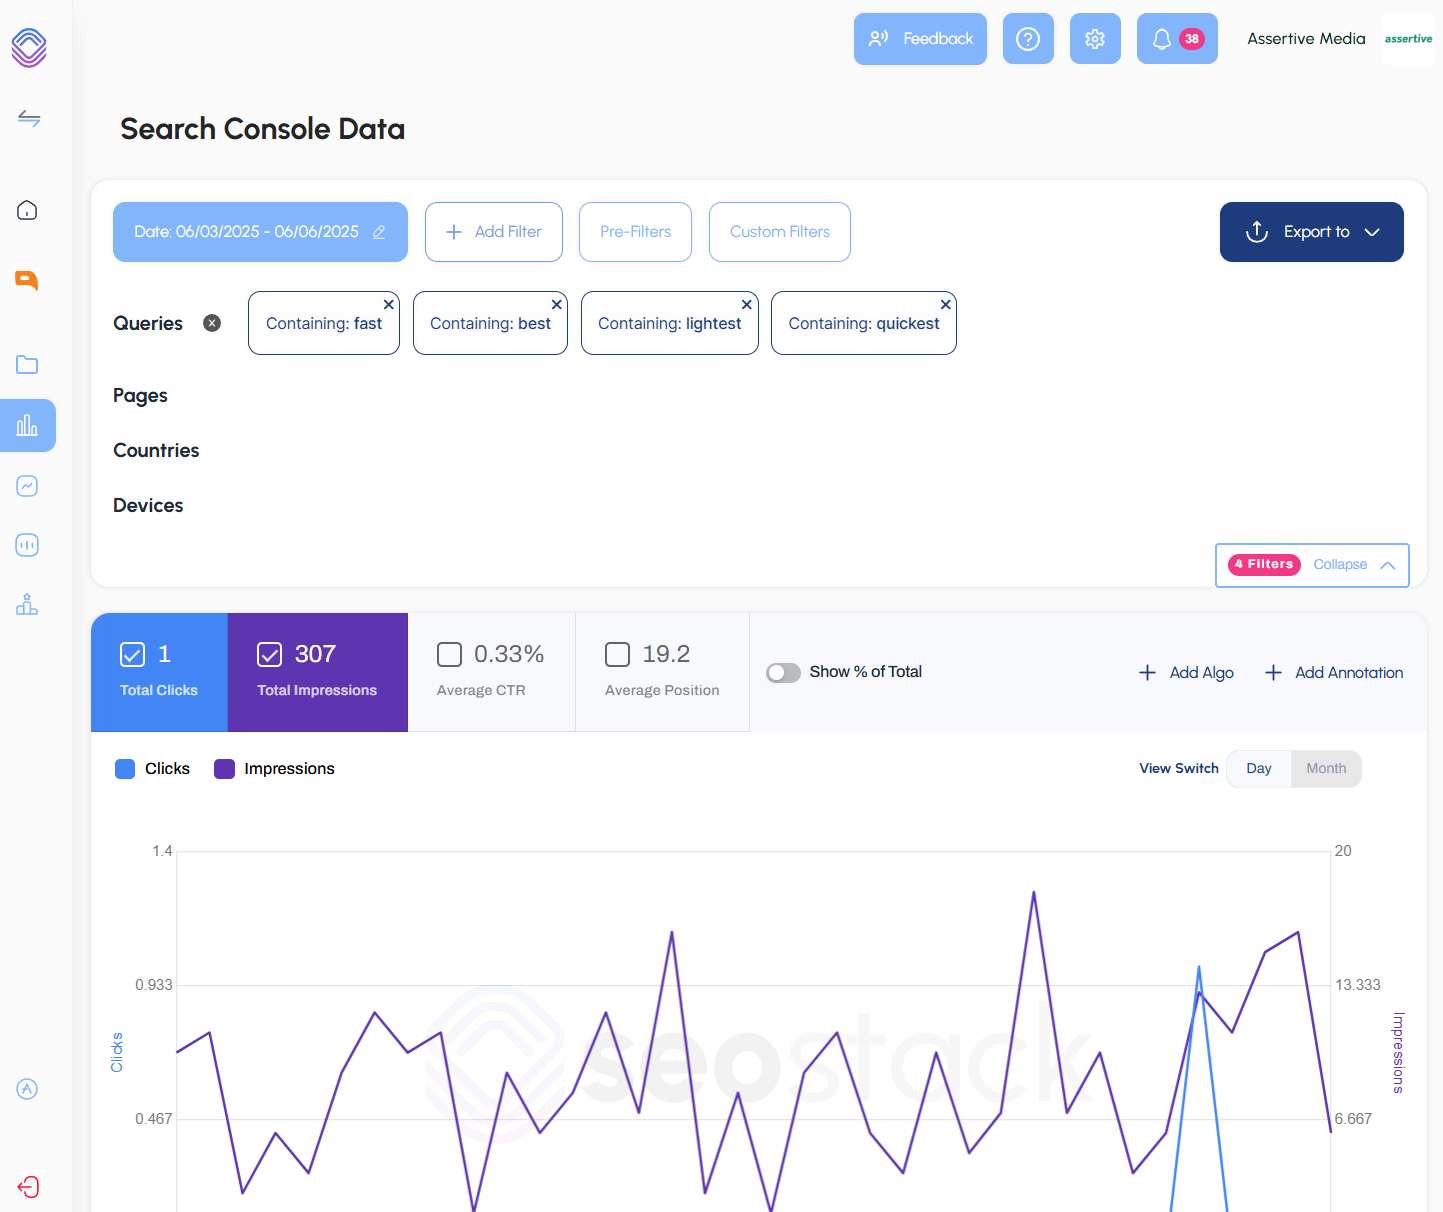Select the rankings podium icon in sidebar
Screen dimensions: 1443x1212
coord(27,605)
